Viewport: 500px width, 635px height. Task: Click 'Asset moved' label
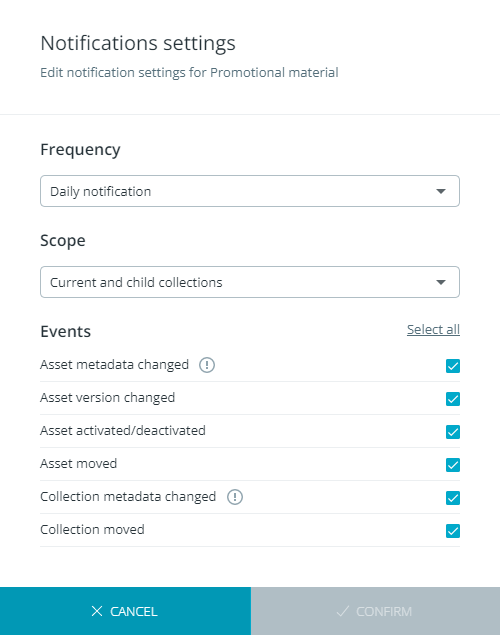(x=79, y=464)
